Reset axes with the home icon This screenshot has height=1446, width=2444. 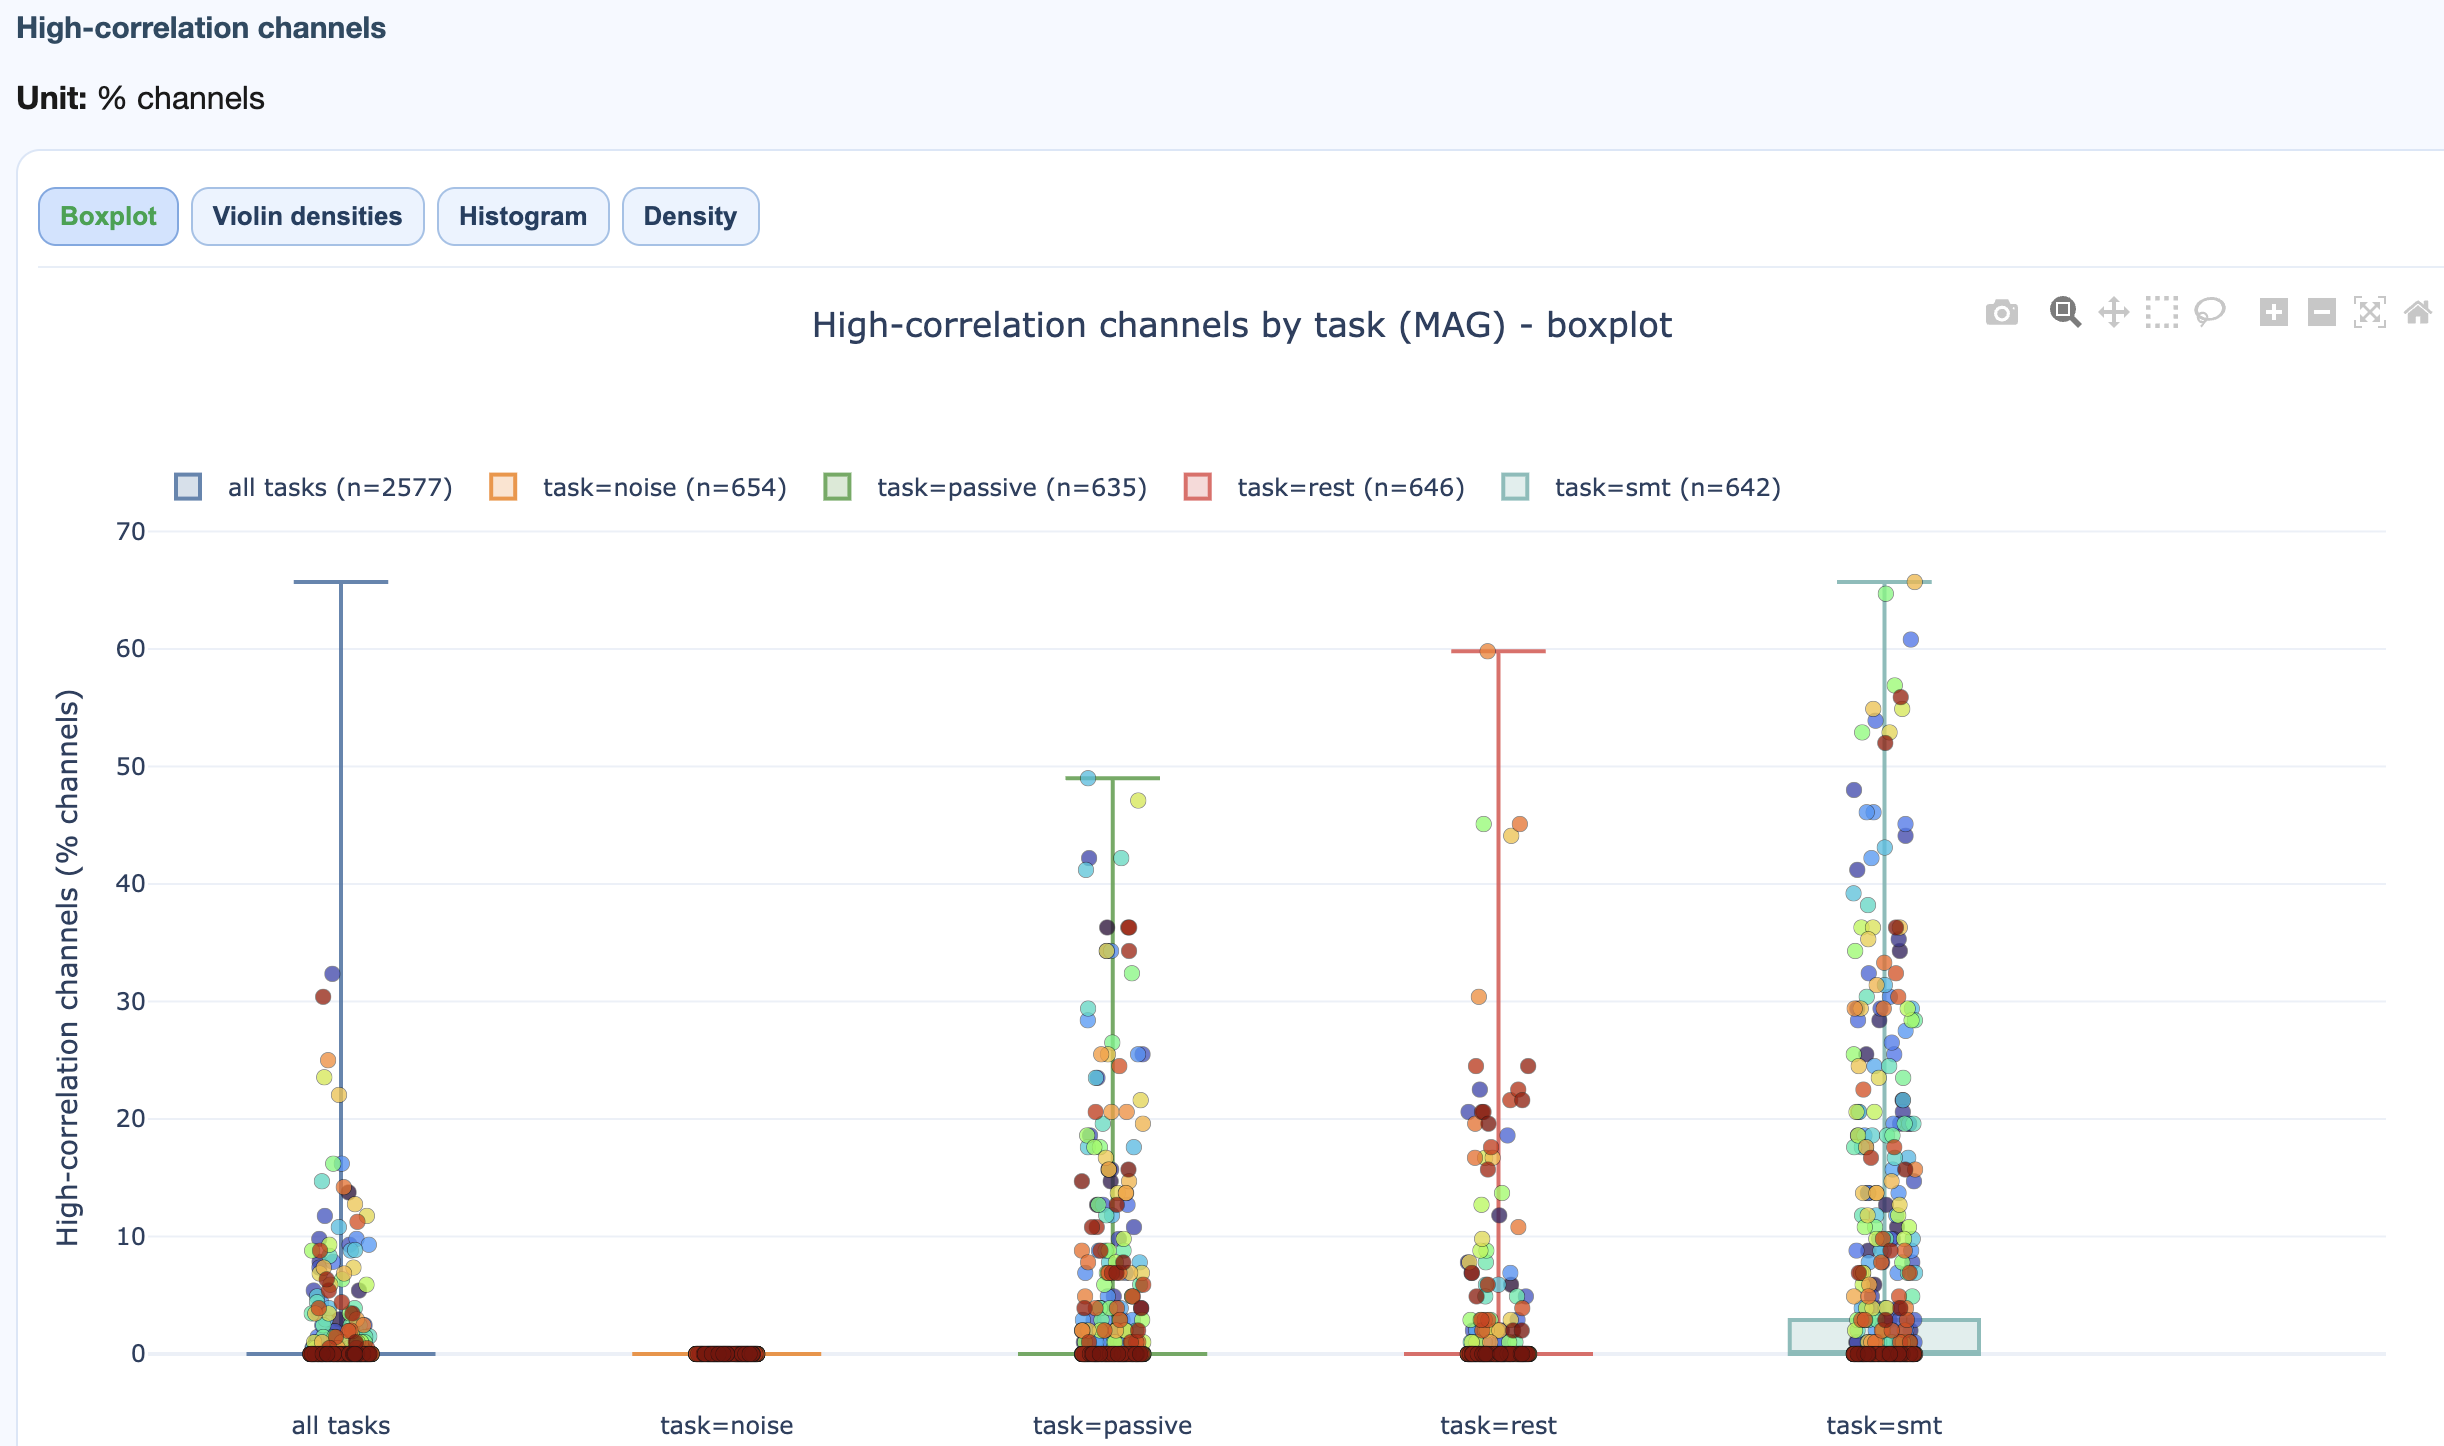[2417, 313]
